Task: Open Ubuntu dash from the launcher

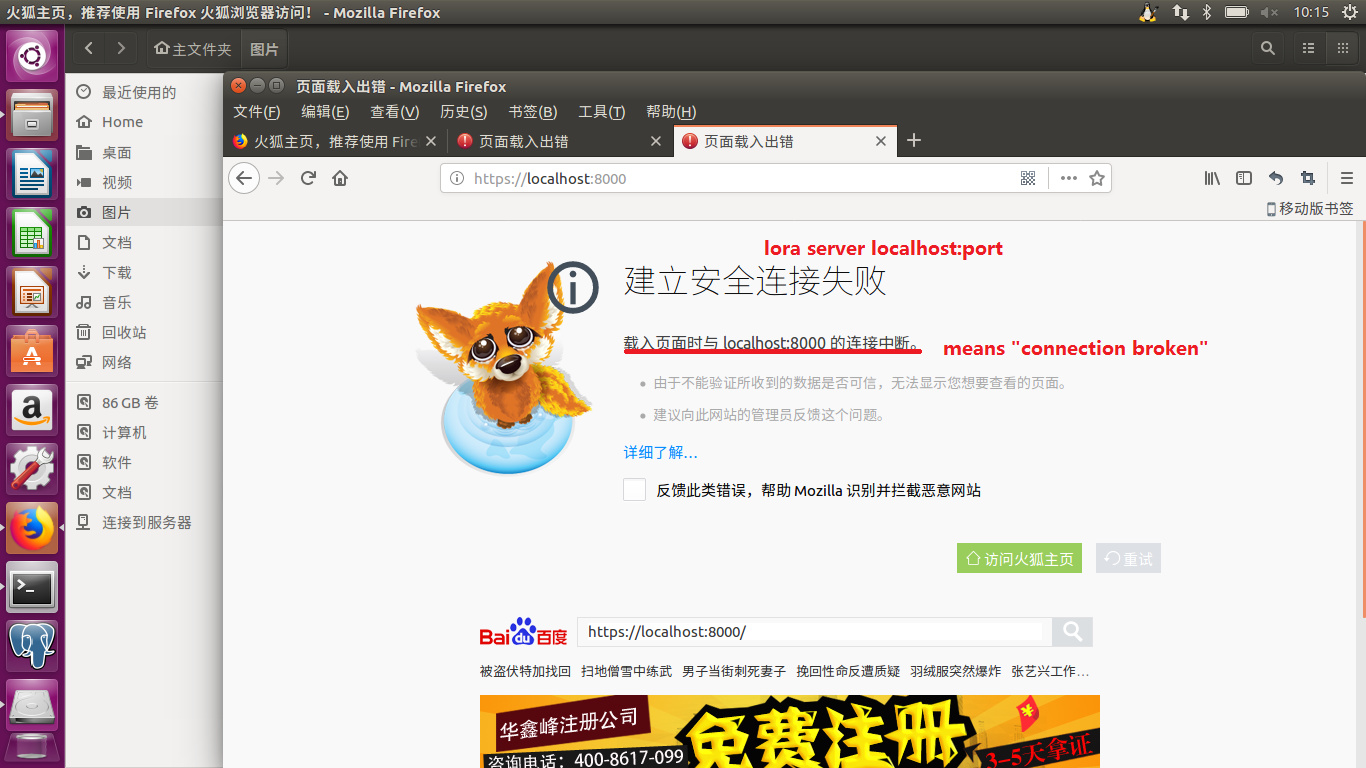Action: 32,57
